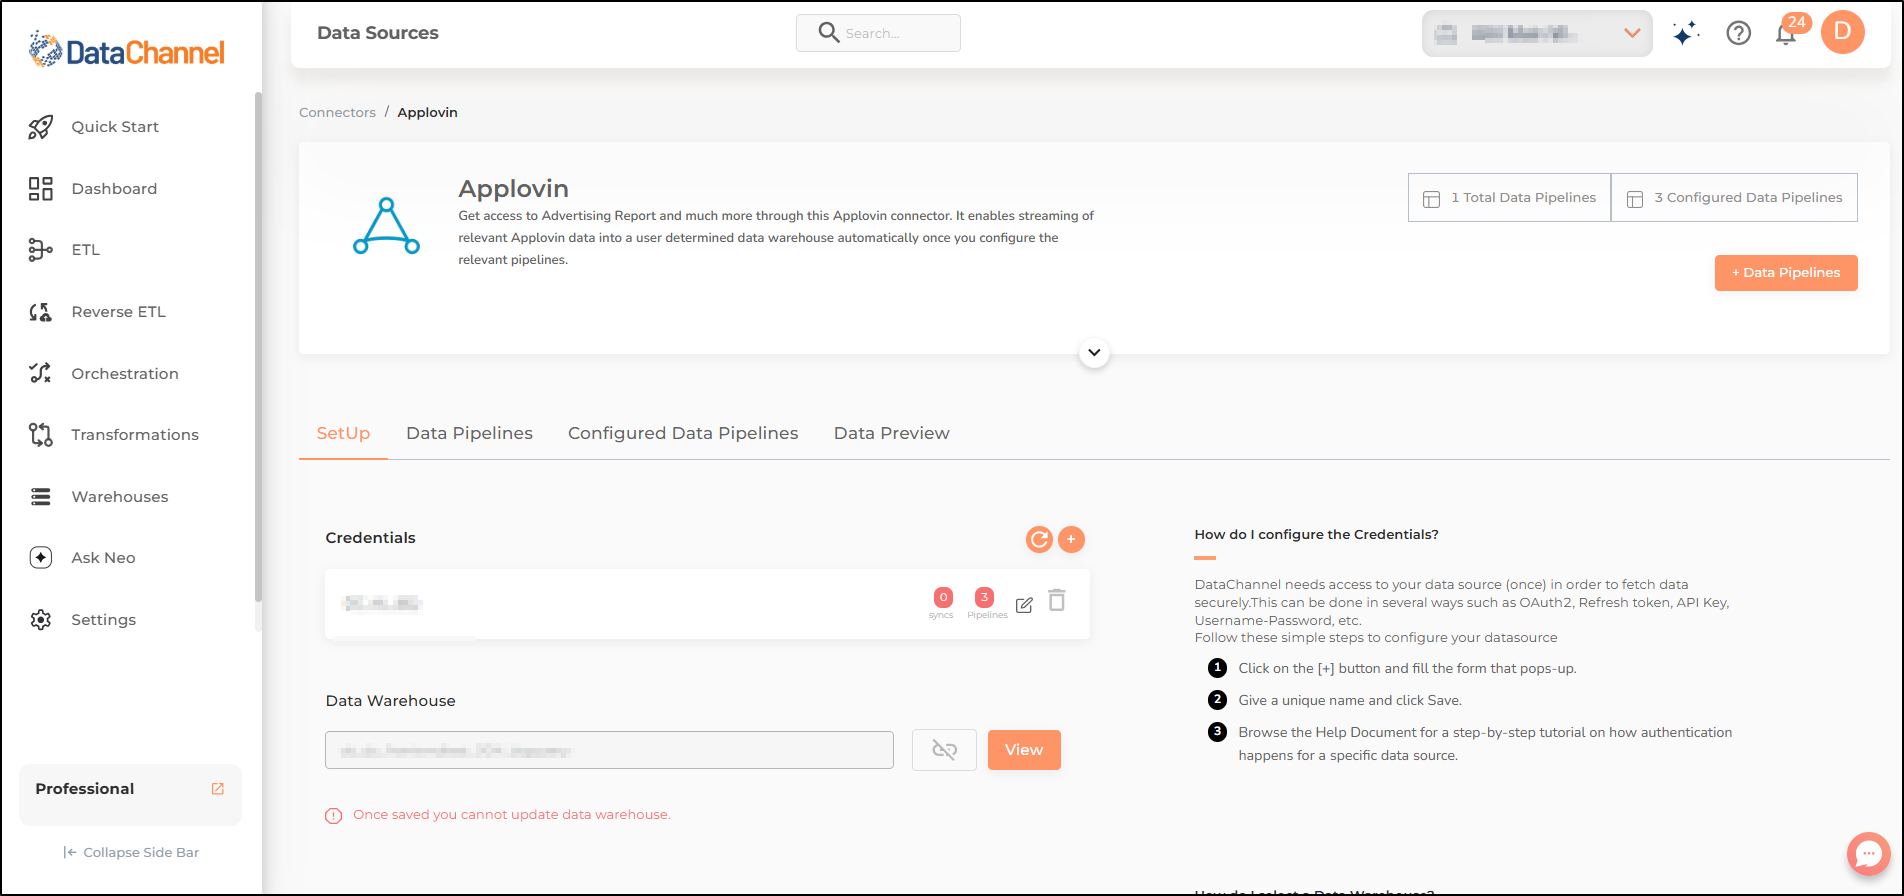Screen dimensions: 1904x896
Task: Click the Professional plan card
Action: [x=130, y=794]
